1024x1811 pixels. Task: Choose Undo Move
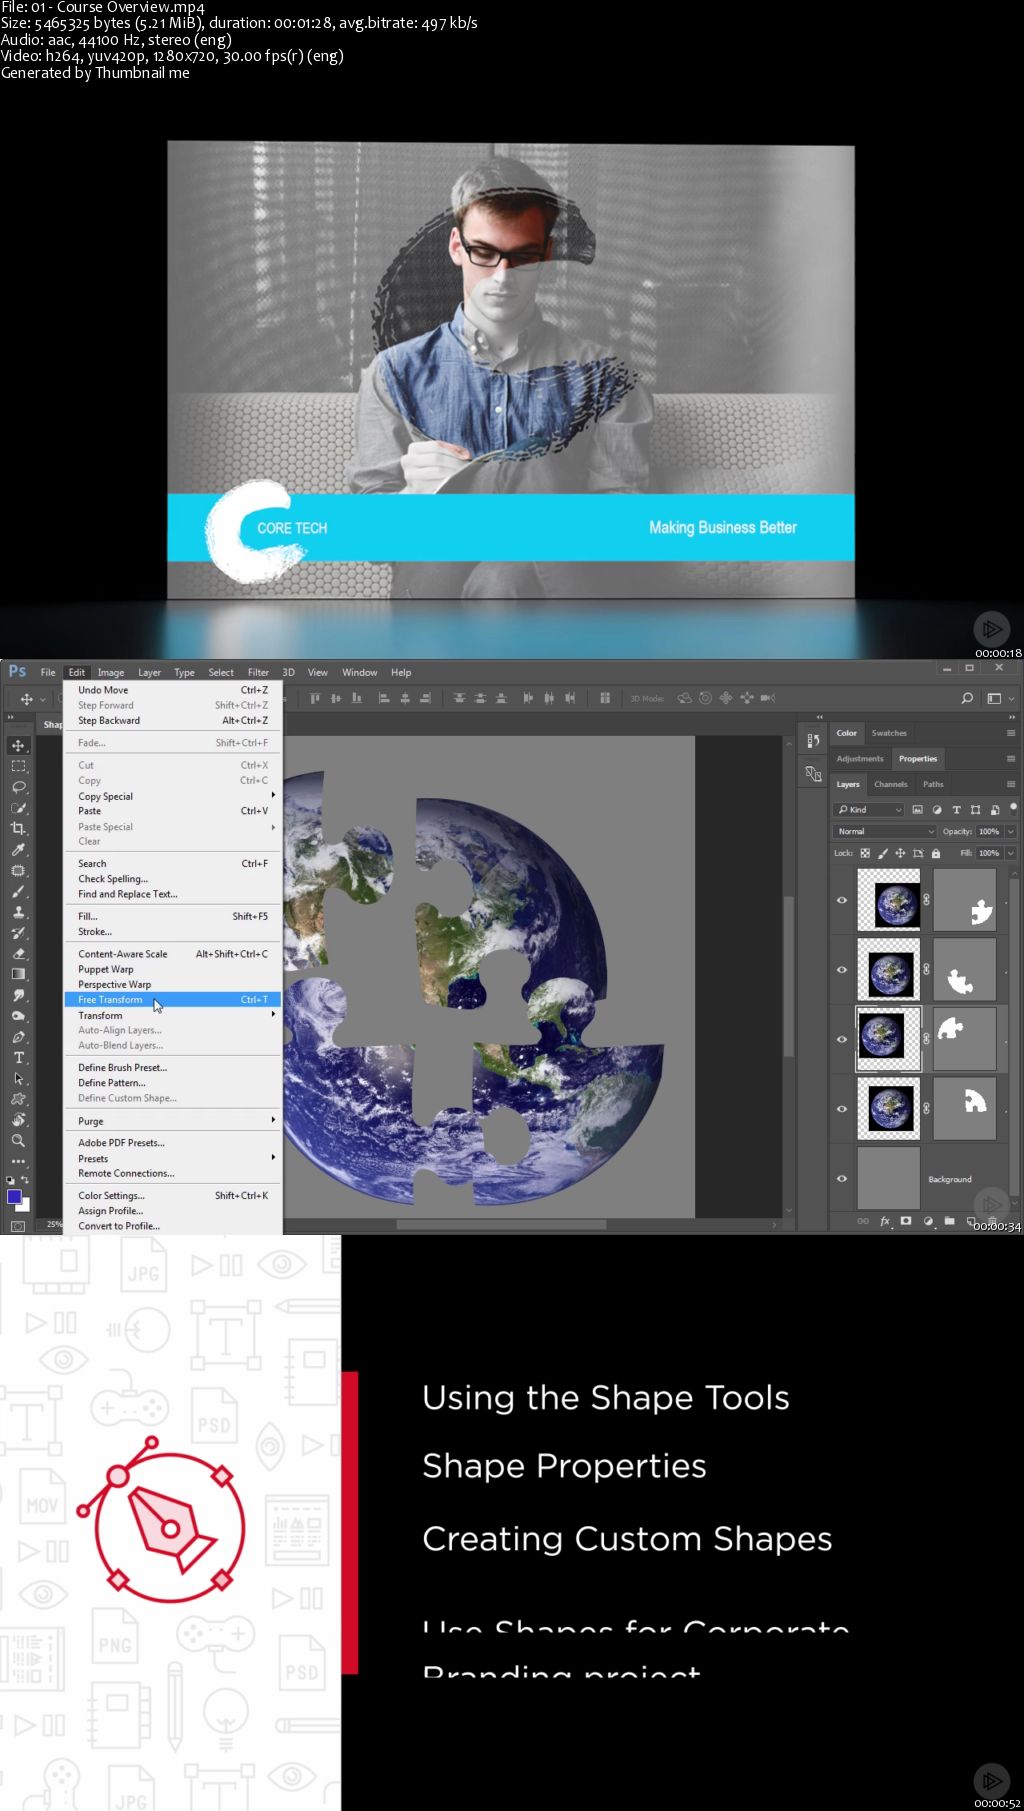pyautogui.click(x=172, y=690)
